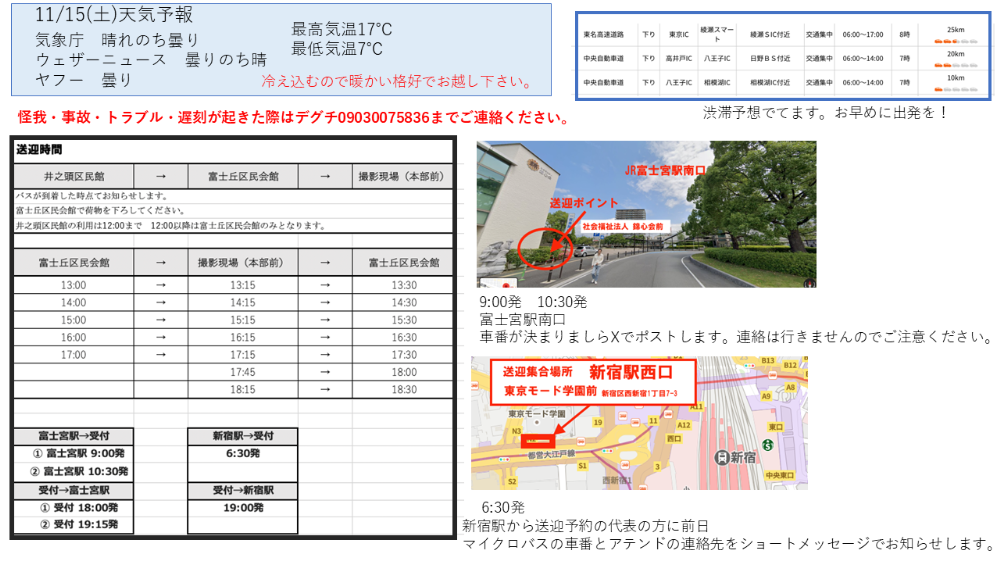Select the 送迎時間 table title cell
The width and height of the screenshot is (1000, 562).
click(40, 150)
